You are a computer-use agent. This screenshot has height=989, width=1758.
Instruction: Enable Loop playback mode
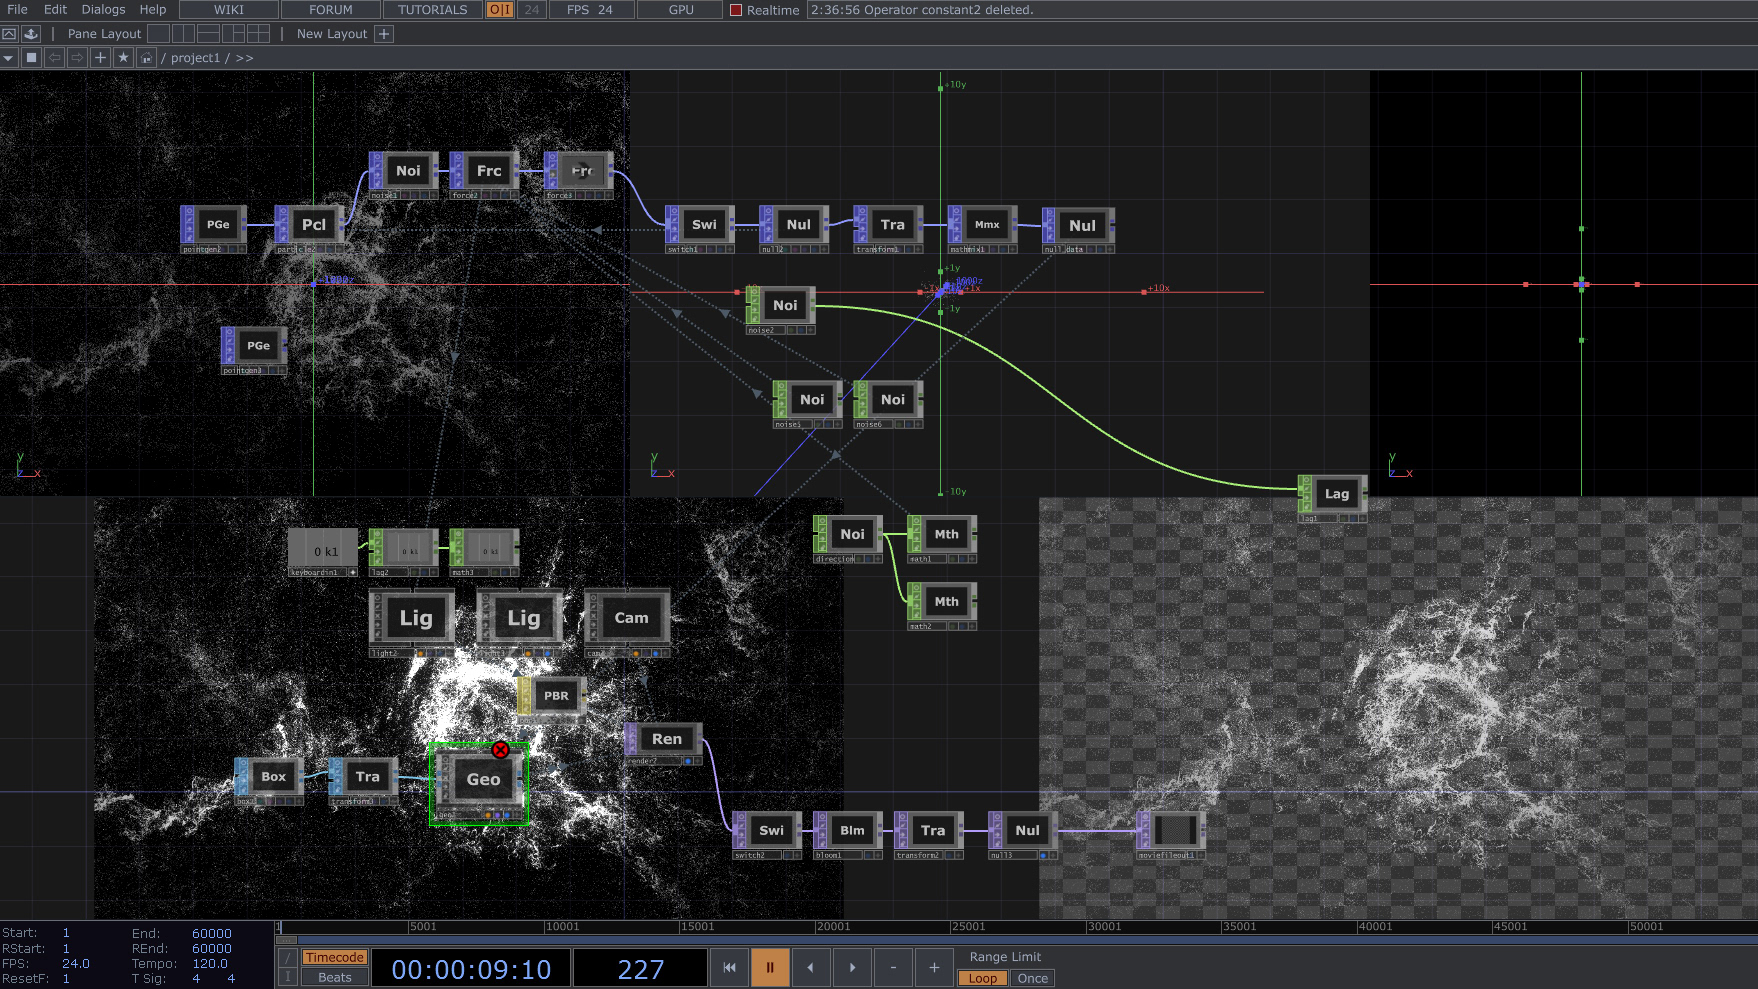pyautogui.click(x=981, y=978)
